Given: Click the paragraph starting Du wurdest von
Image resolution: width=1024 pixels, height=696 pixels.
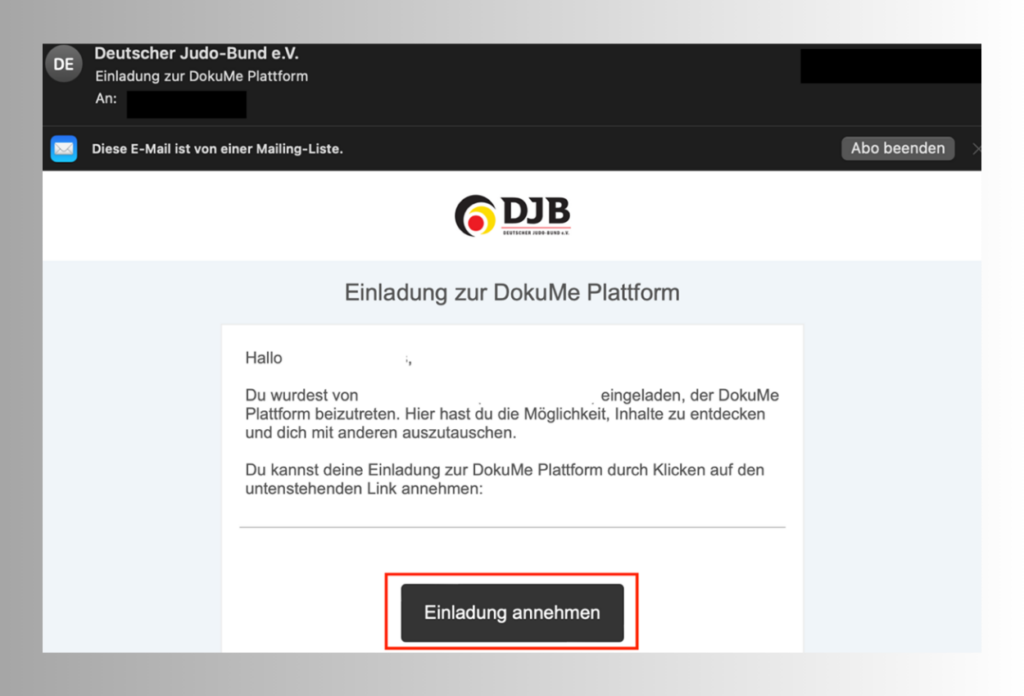Looking at the screenshot, I should click(512, 414).
